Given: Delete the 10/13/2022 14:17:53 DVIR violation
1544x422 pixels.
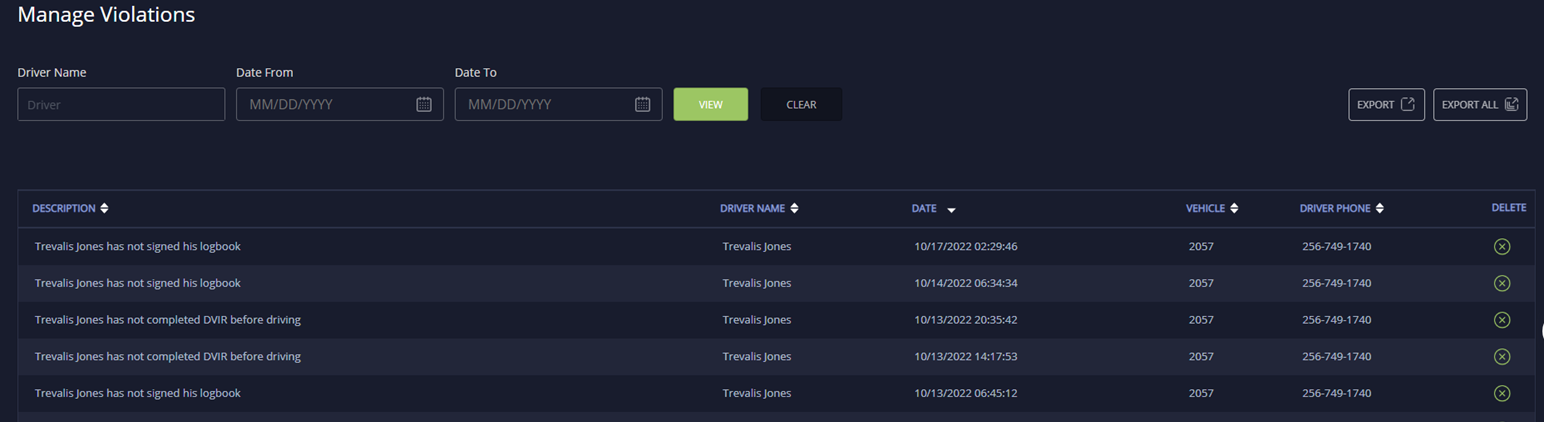Looking at the screenshot, I should pos(1501,357).
